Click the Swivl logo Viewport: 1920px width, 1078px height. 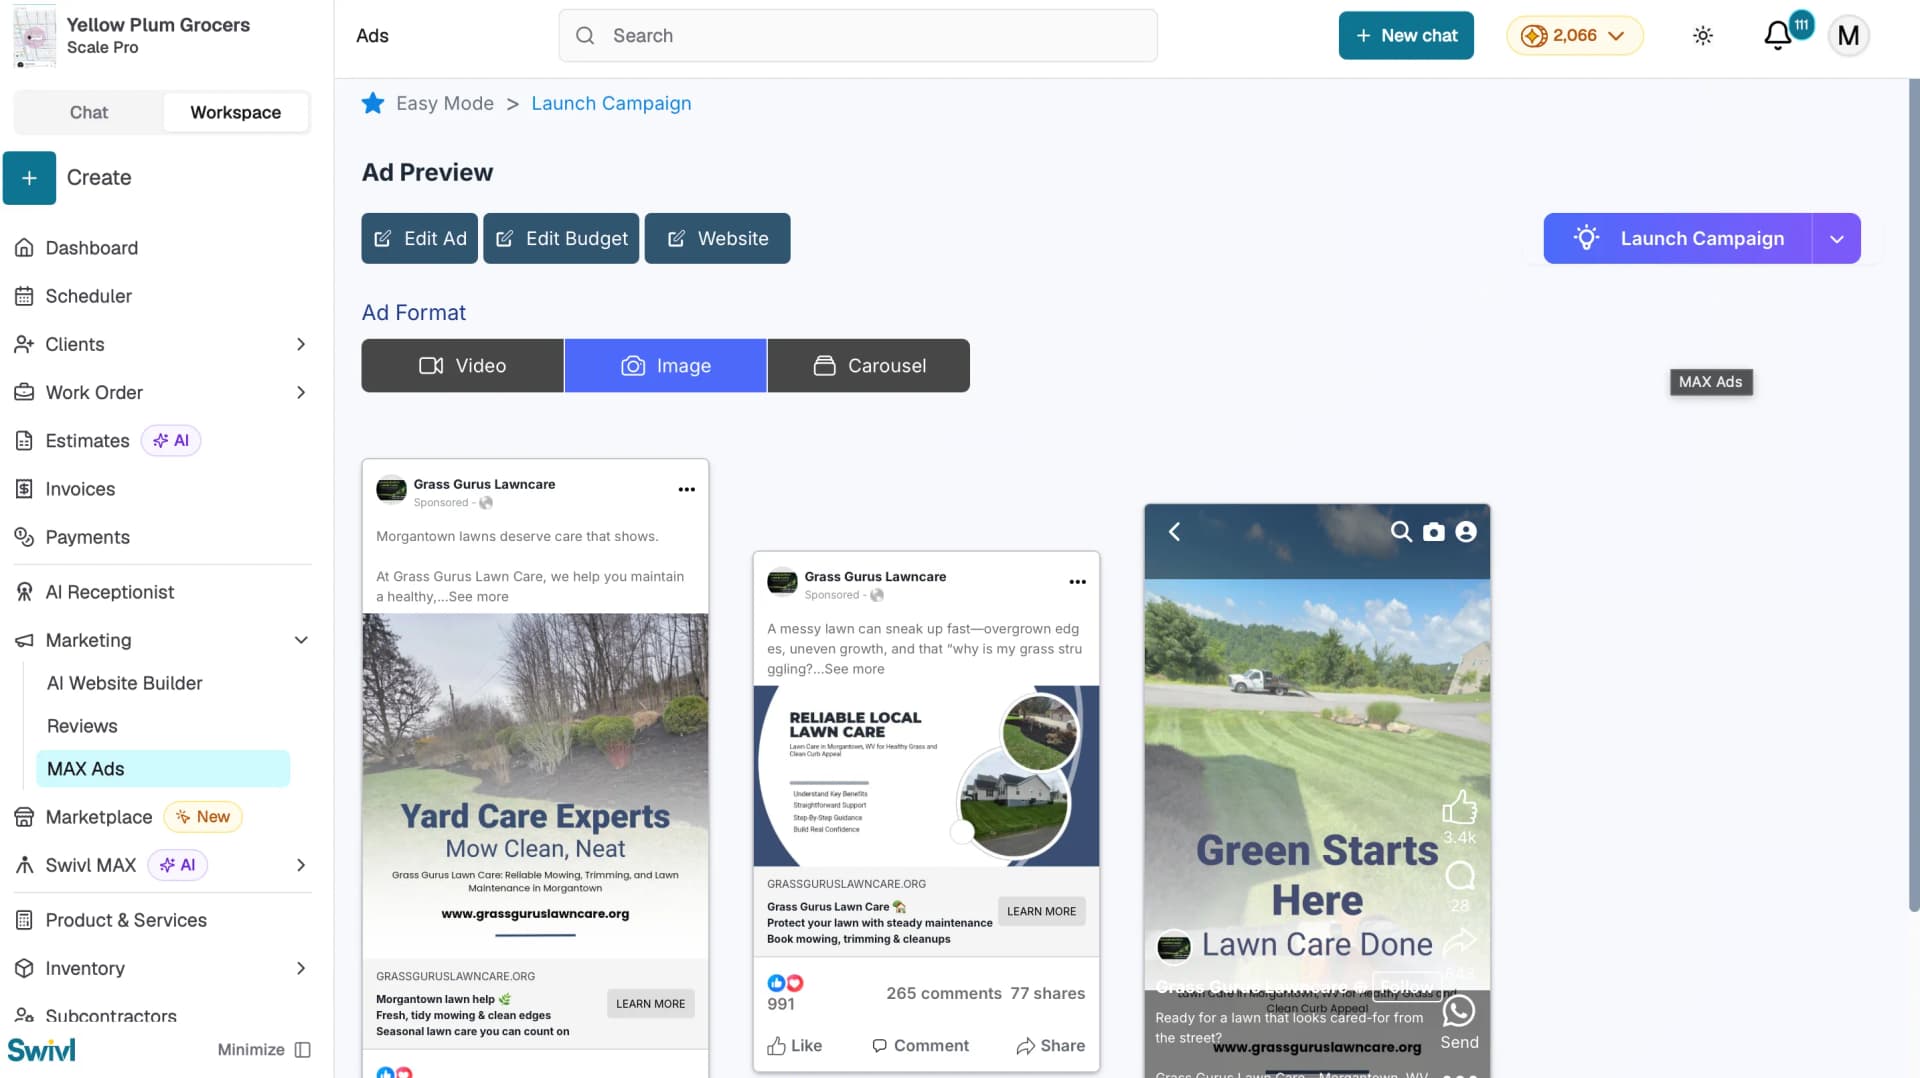(x=42, y=1050)
